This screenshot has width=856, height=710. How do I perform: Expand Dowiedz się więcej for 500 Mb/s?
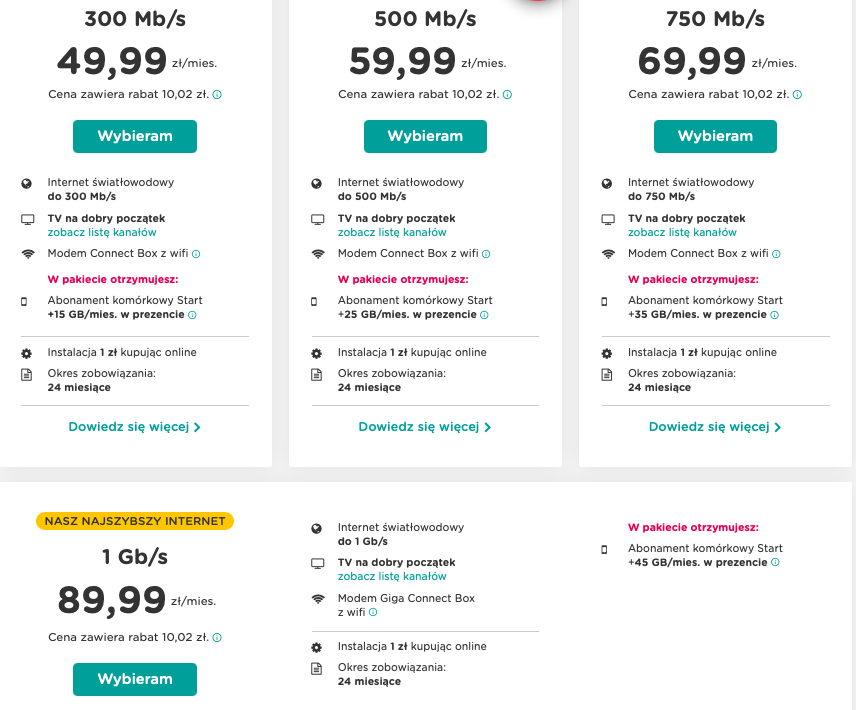(424, 427)
